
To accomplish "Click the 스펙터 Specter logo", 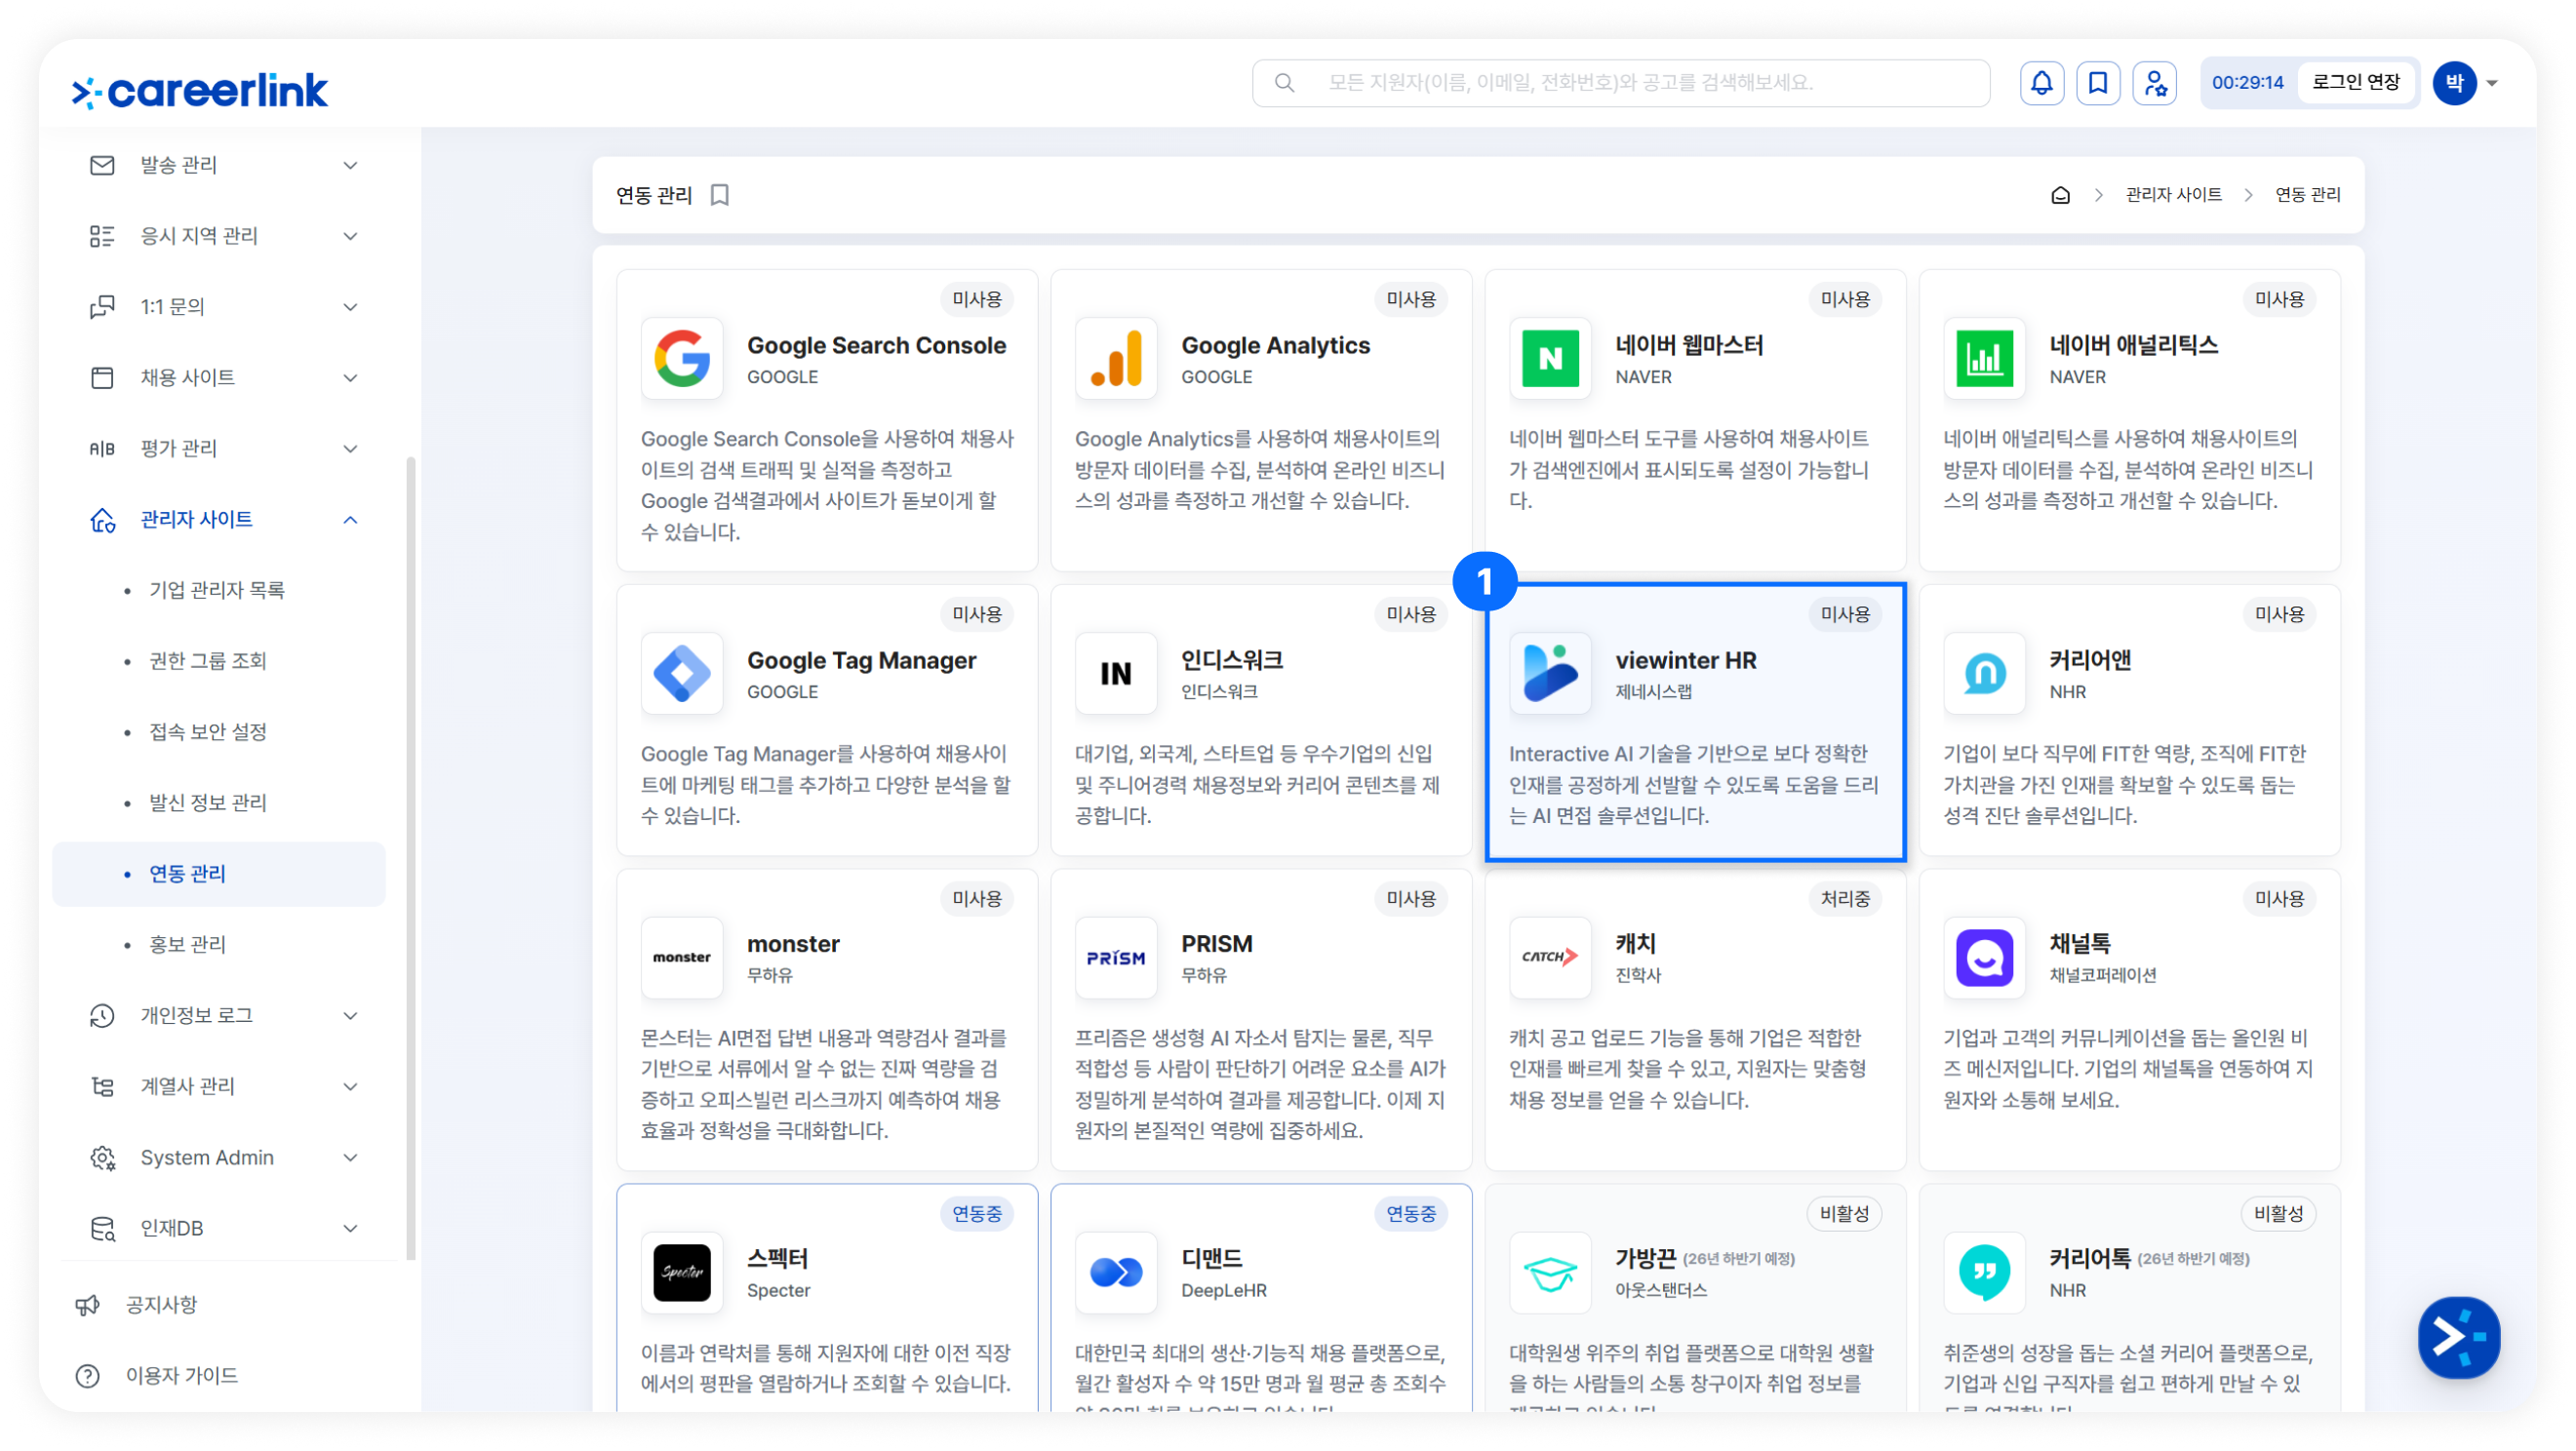I will (x=682, y=1272).
